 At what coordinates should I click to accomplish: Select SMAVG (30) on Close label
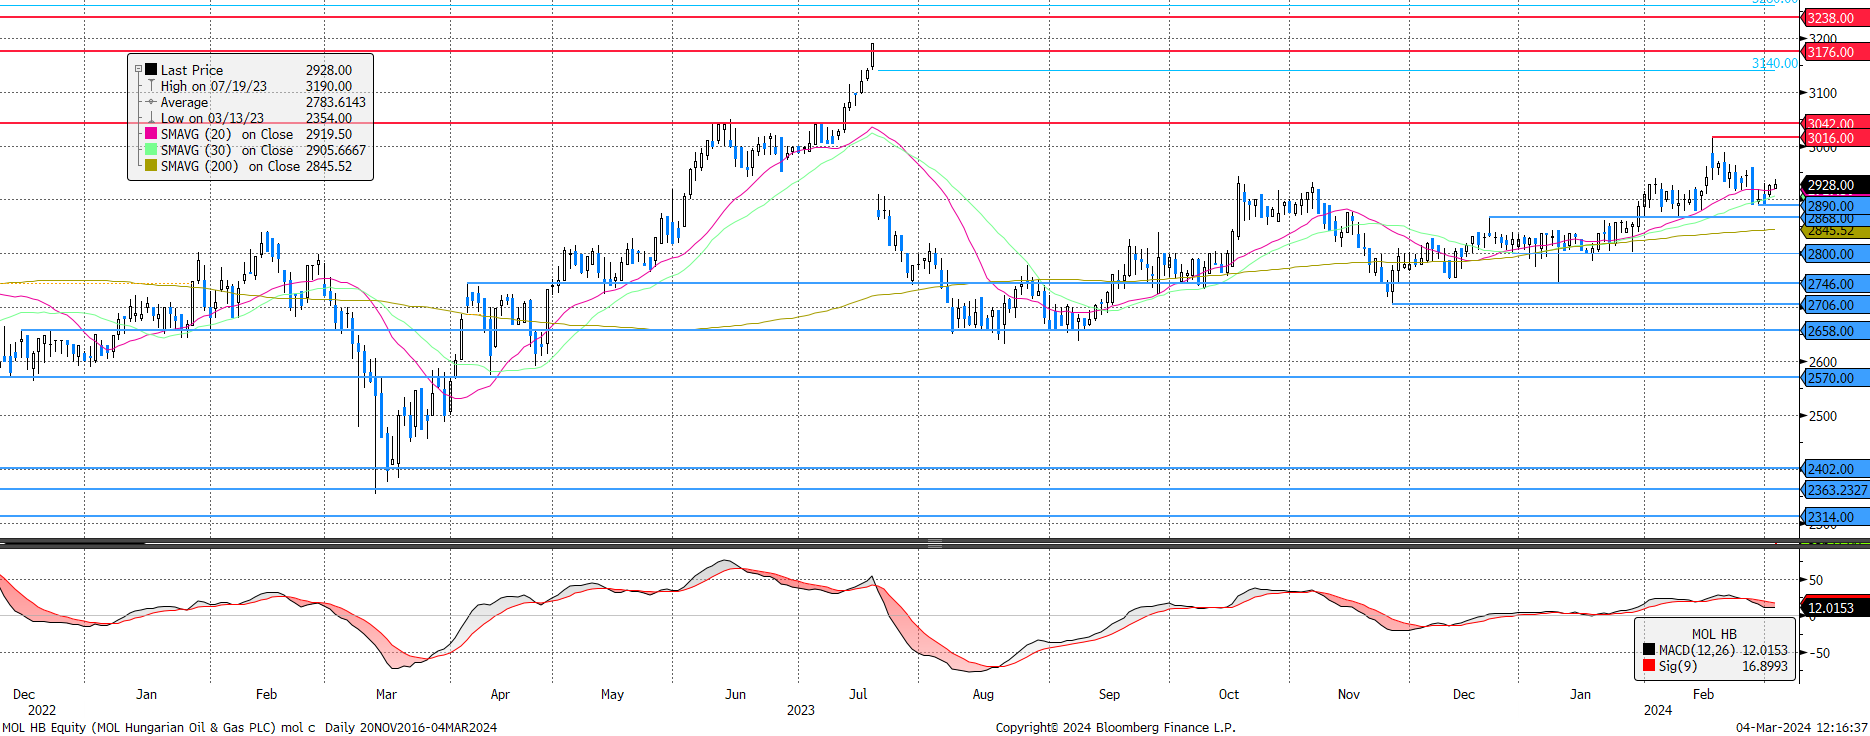(227, 150)
